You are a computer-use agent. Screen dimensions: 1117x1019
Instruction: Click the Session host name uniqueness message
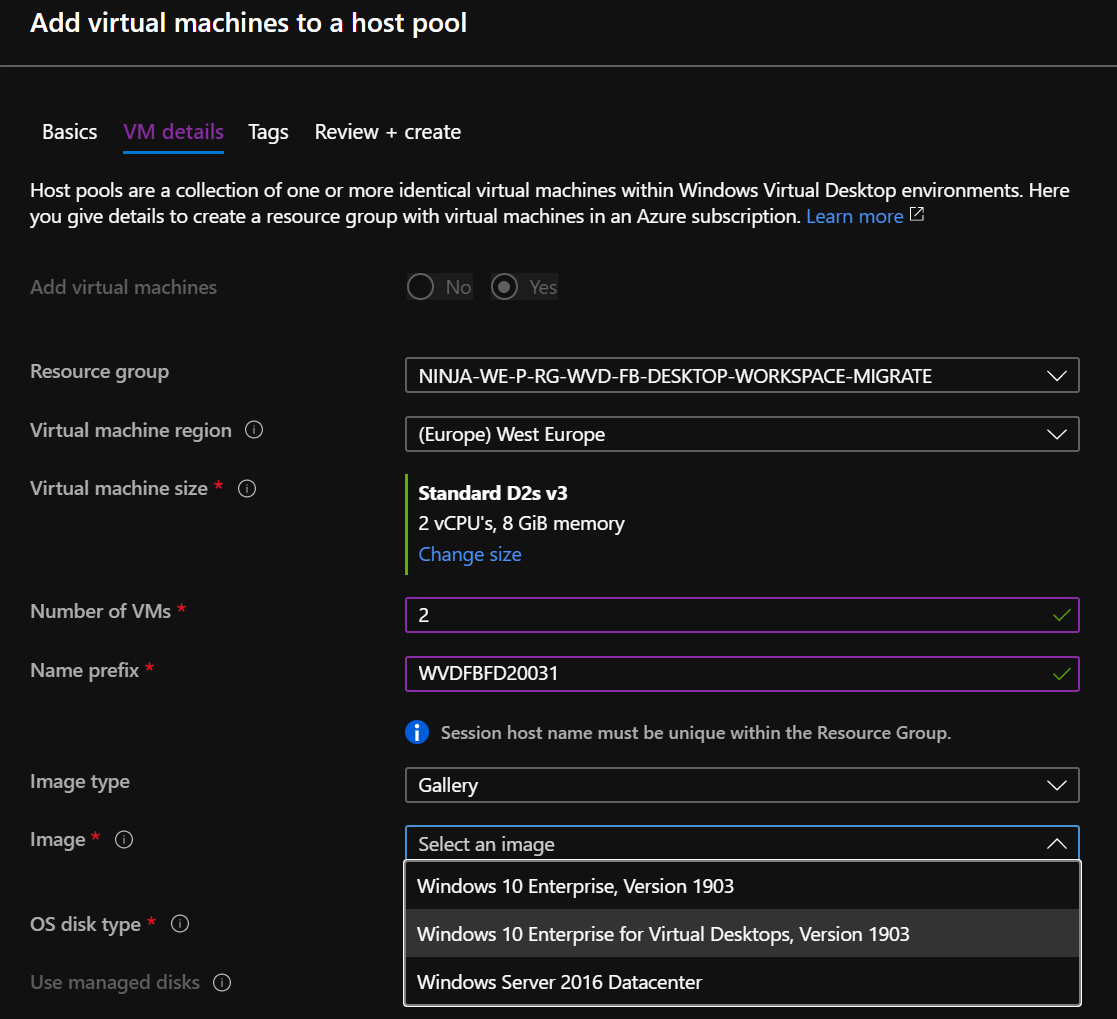tap(695, 733)
